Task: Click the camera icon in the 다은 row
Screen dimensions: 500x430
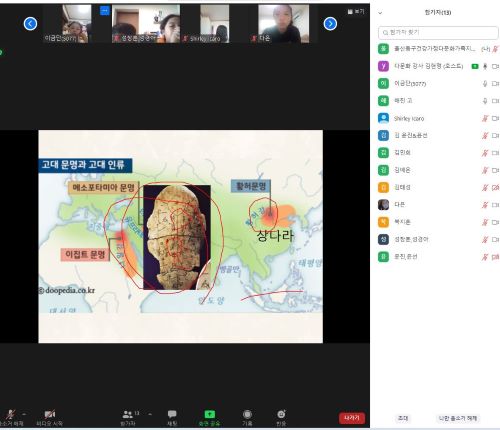Action: [495, 205]
